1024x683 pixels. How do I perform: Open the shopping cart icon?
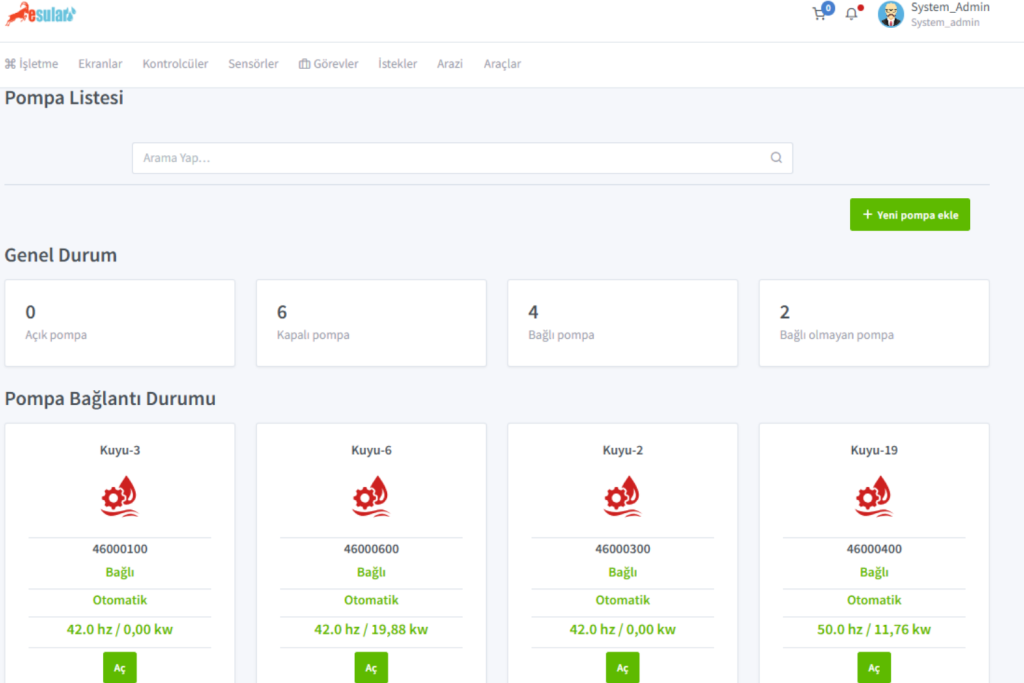click(820, 14)
